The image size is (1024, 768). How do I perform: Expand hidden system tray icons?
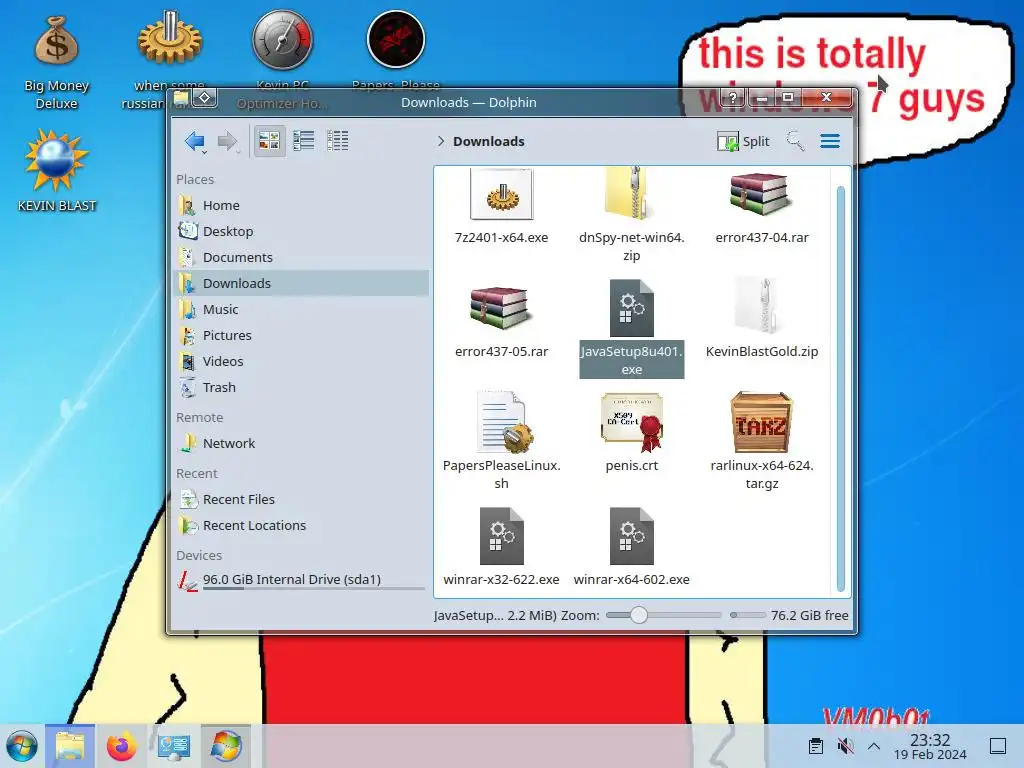click(x=874, y=746)
